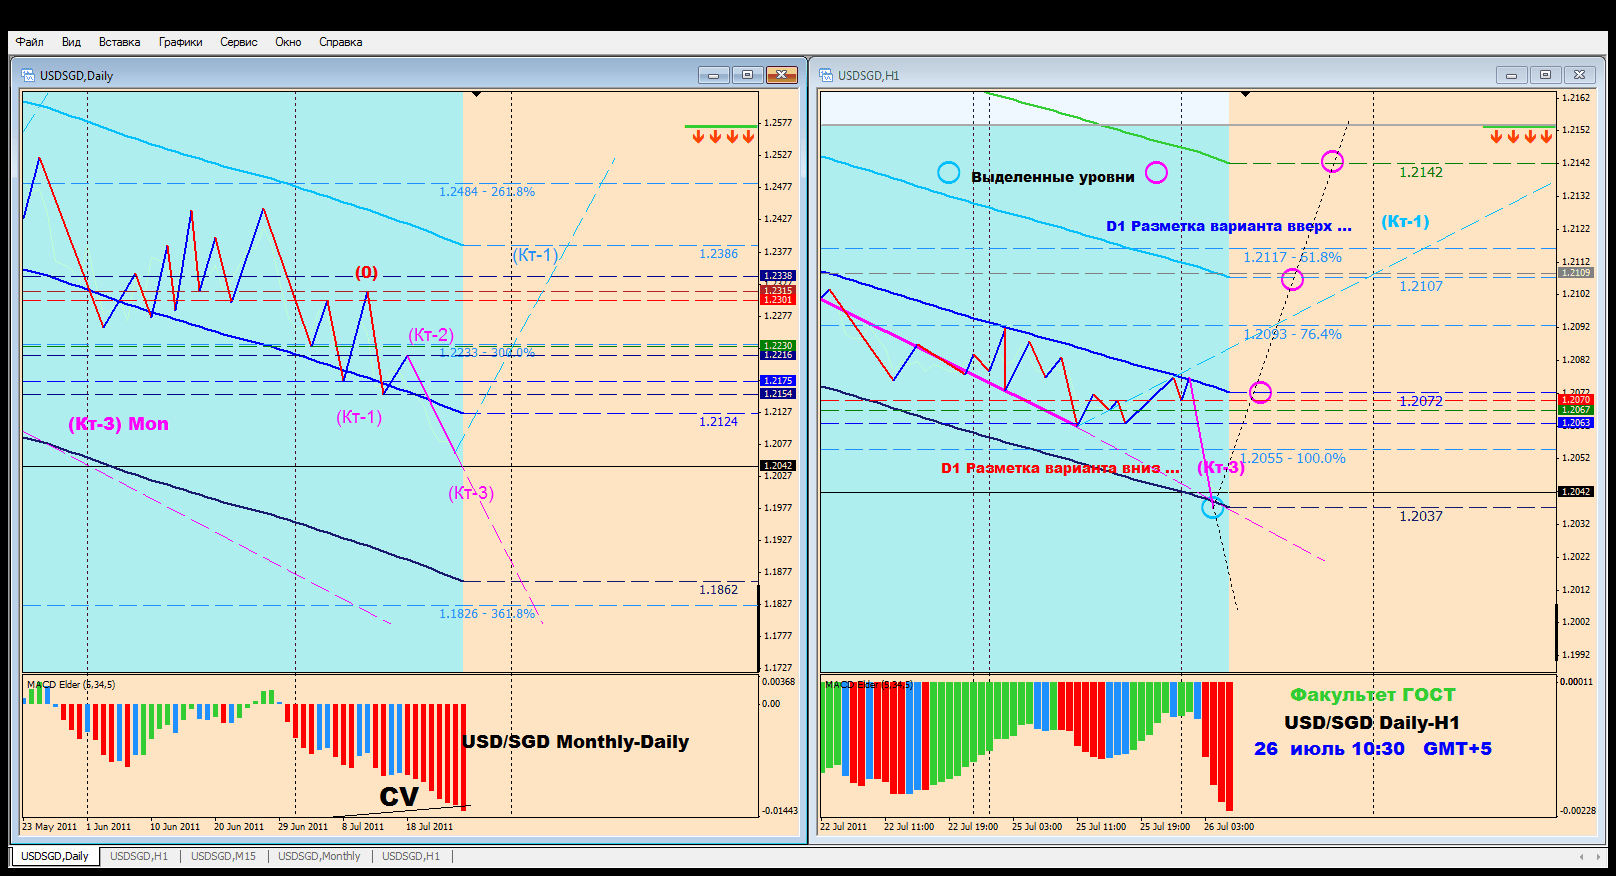Click the 1.2230 green price label
1616x876 pixels.
pyautogui.click(x=778, y=346)
